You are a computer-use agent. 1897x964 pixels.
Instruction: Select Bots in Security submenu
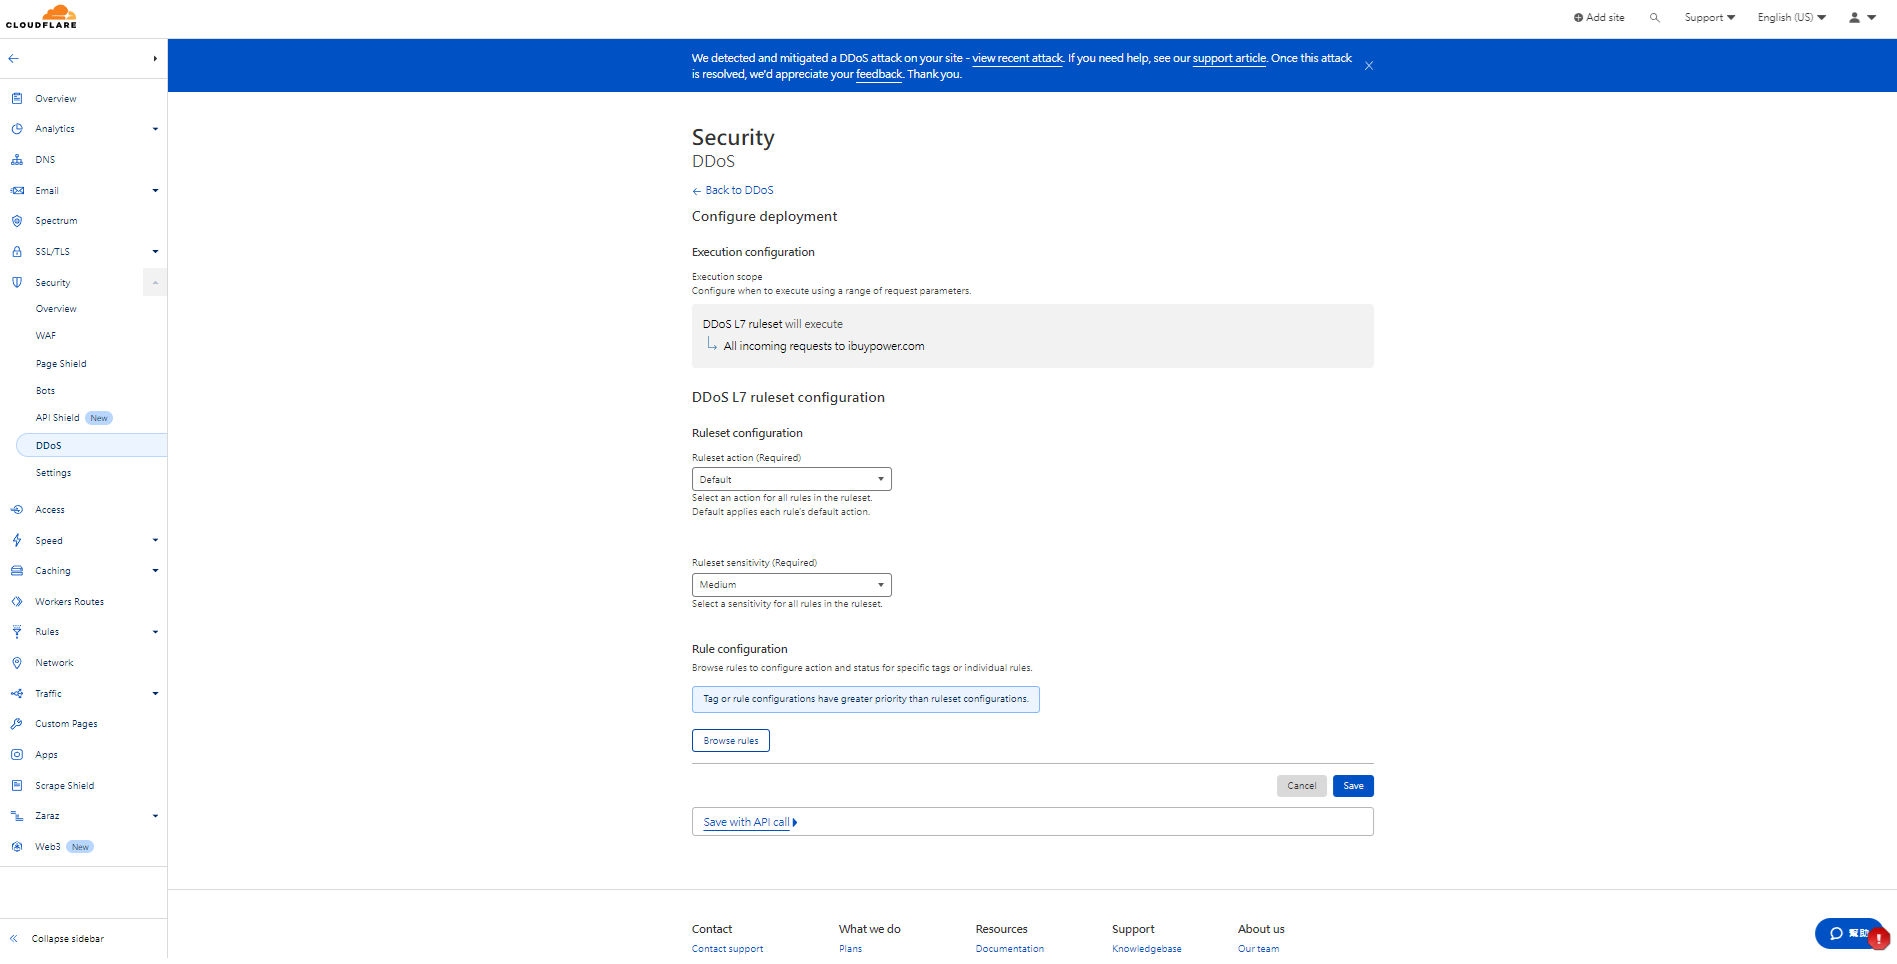tap(46, 391)
